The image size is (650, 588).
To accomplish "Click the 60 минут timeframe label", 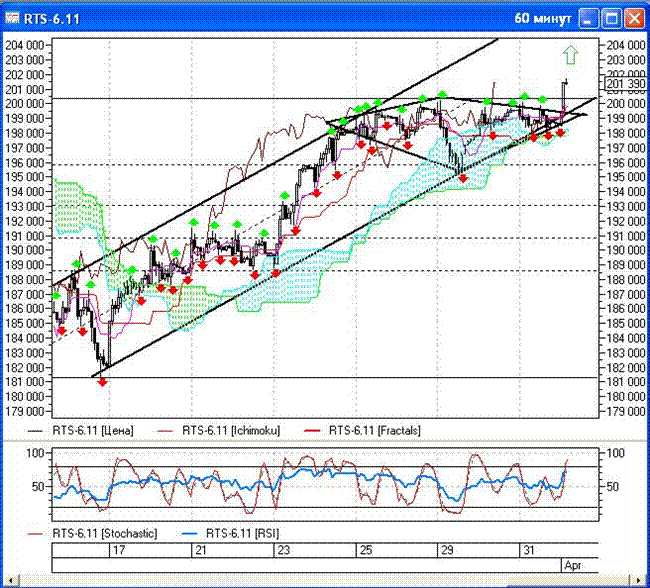I will (x=543, y=19).
